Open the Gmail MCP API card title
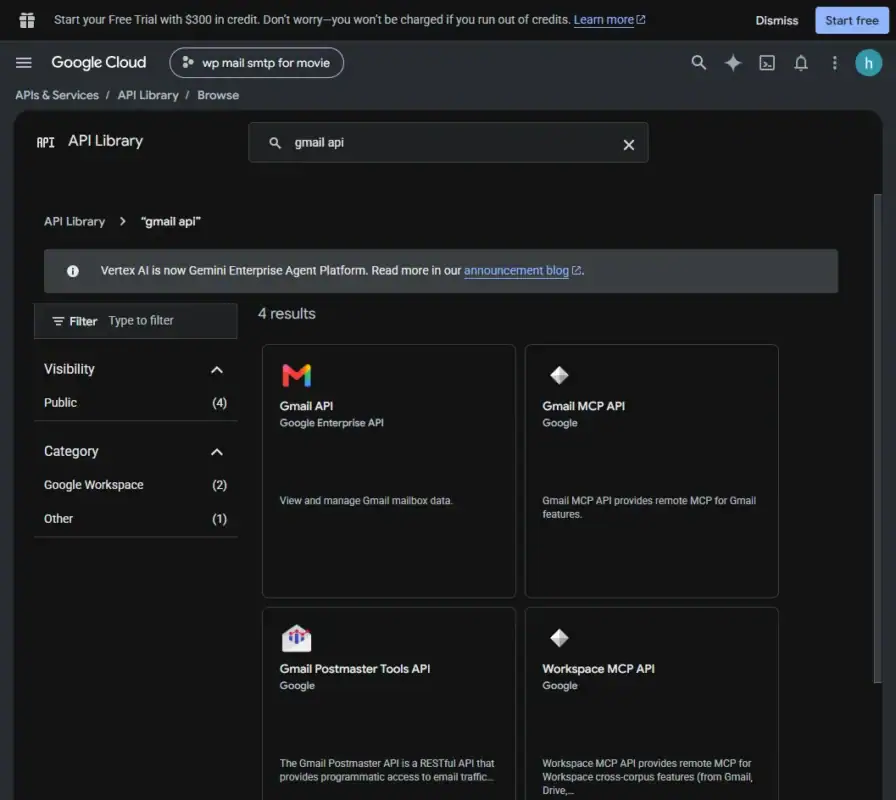Screen dimensions: 896x800 coord(583,406)
